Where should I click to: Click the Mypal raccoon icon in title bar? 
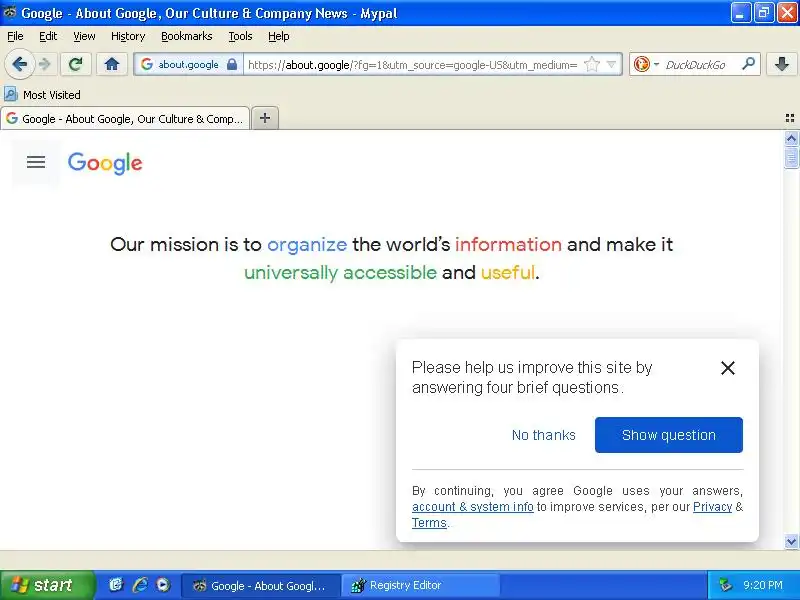[10, 12]
